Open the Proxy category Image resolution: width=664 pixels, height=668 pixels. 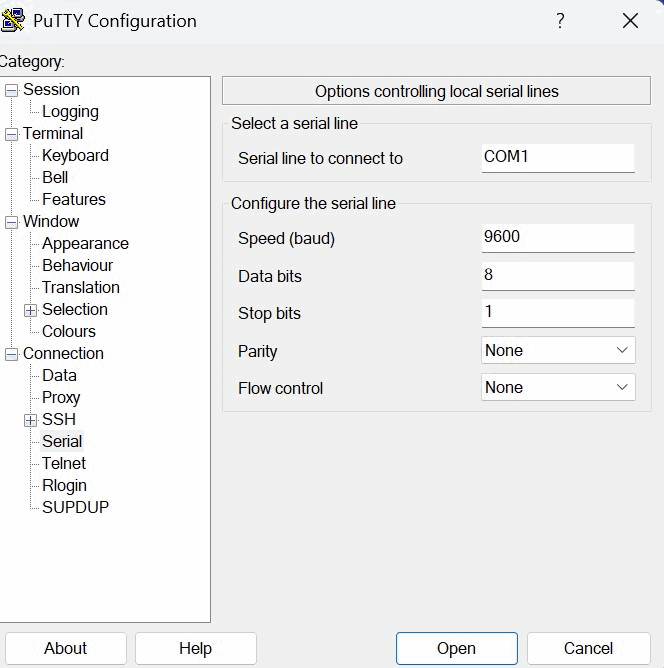61,398
